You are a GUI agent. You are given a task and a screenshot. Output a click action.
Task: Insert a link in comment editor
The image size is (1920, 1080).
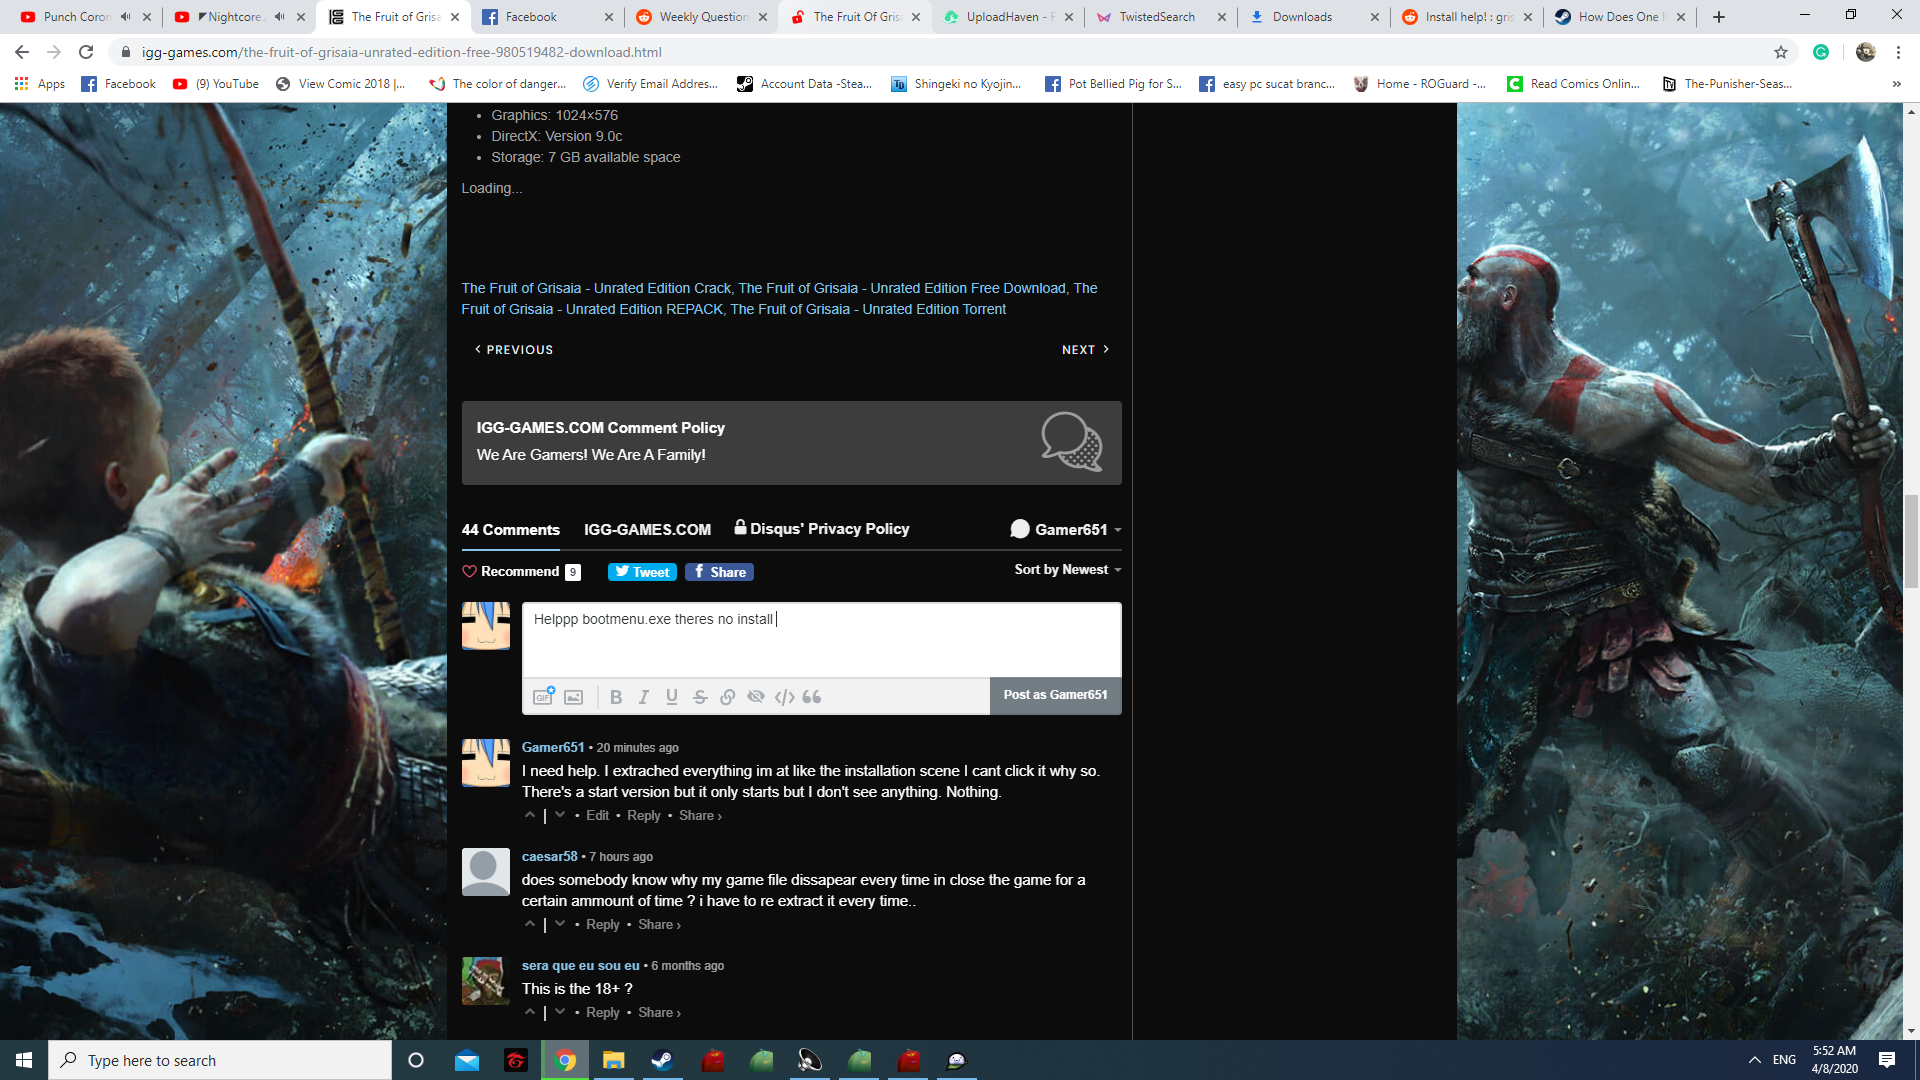click(x=728, y=697)
